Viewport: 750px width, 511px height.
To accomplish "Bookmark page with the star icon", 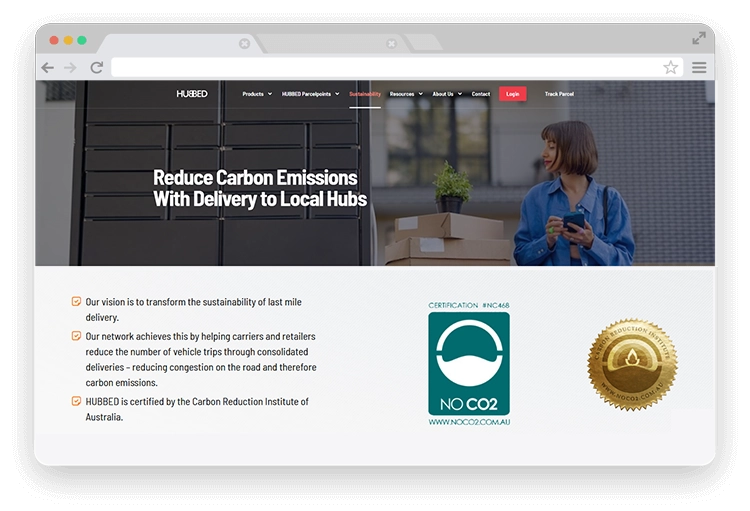I will 670,67.
